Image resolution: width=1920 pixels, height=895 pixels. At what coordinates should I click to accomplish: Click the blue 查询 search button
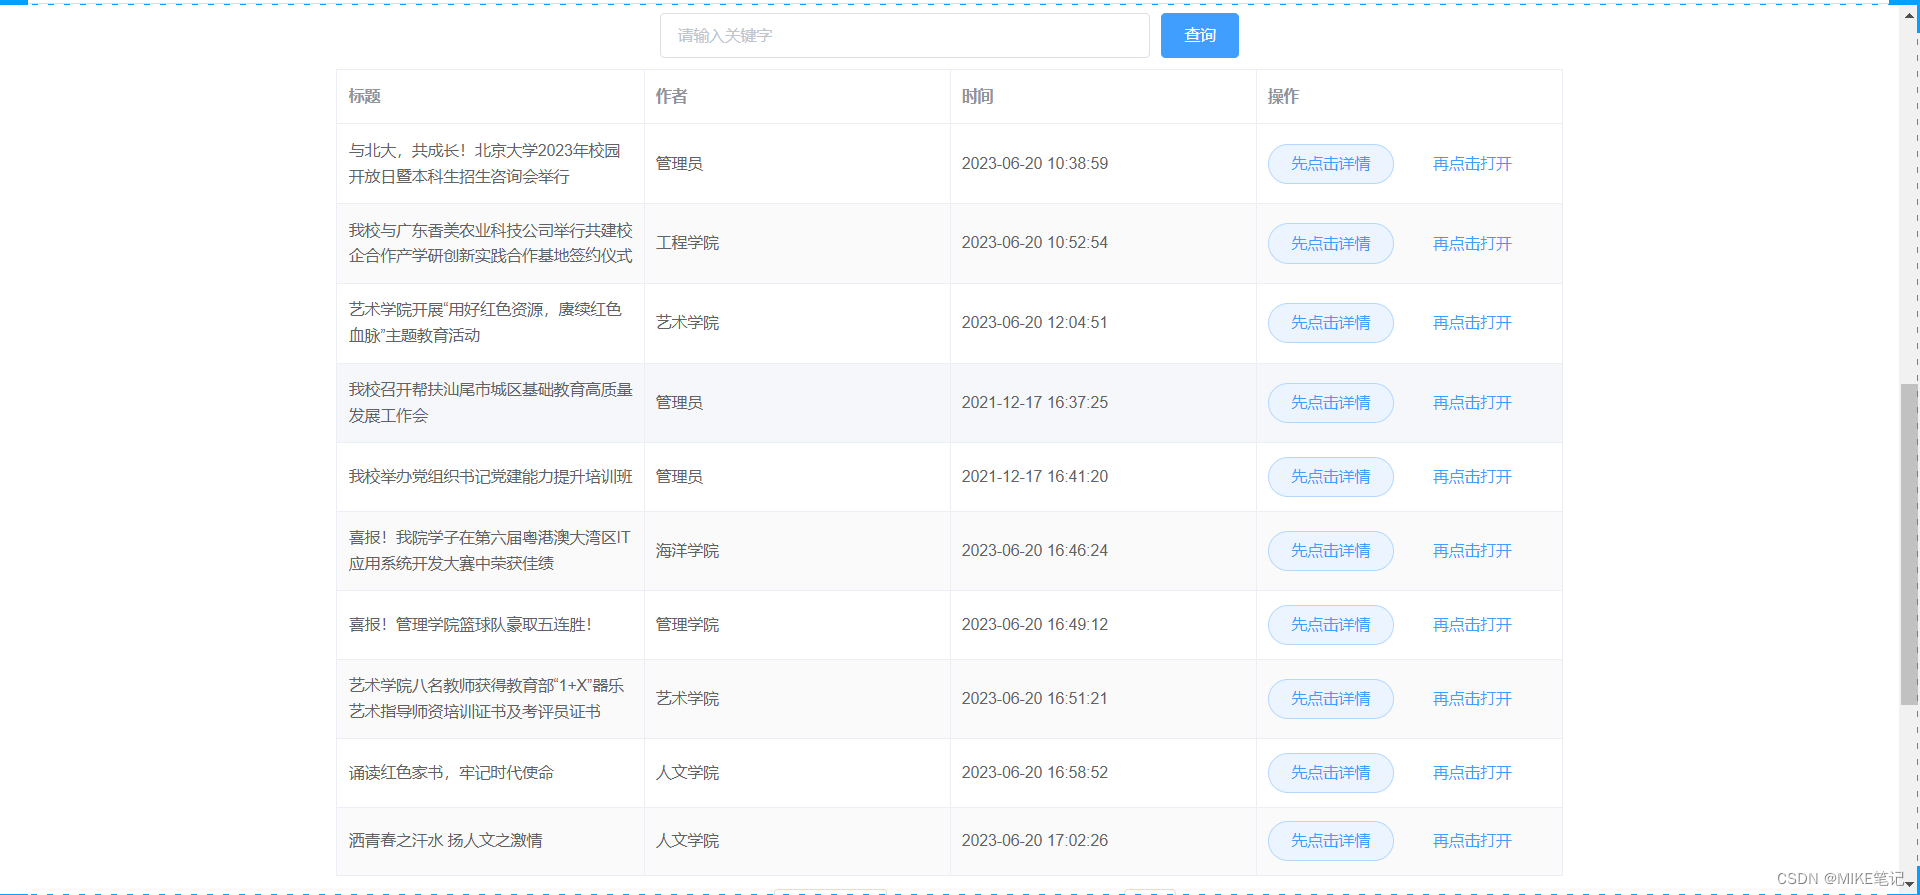[1199, 35]
